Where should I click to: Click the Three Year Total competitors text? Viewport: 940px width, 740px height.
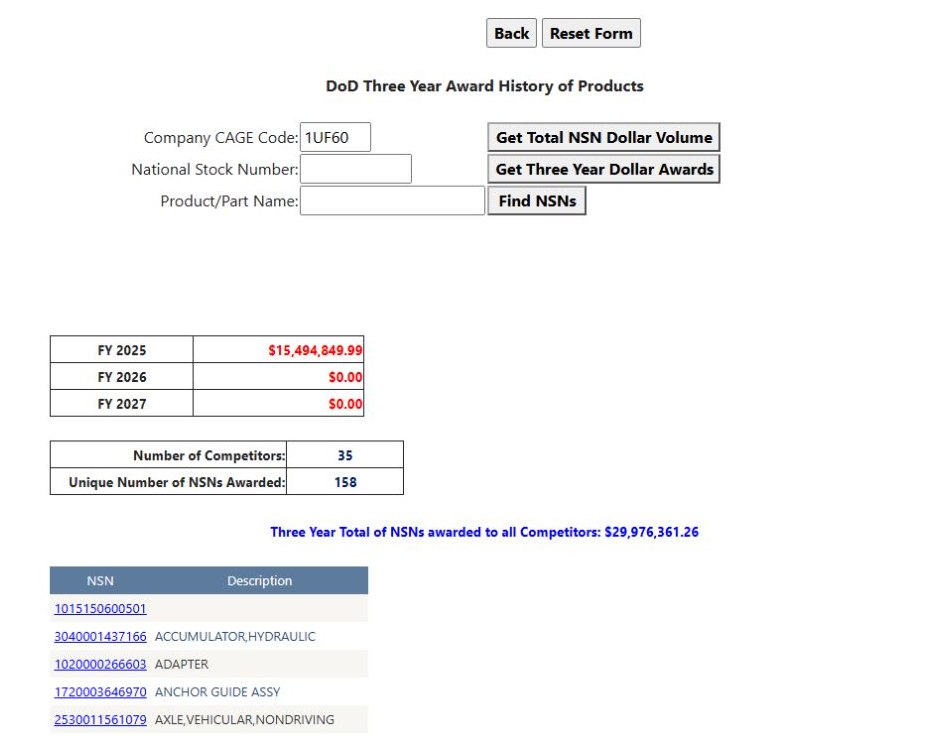point(484,532)
